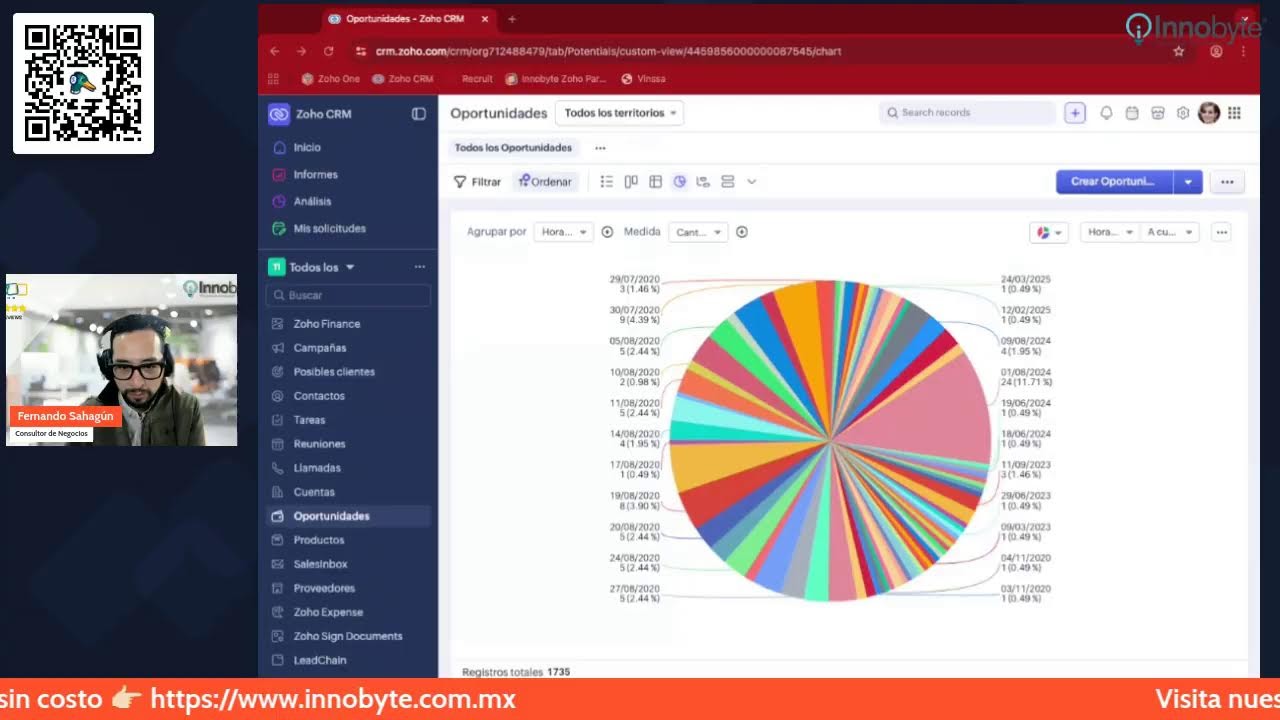This screenshot has height=720, width=1280.
Task: Click the Crear Oportunidad button
Action: [1114, 182]
